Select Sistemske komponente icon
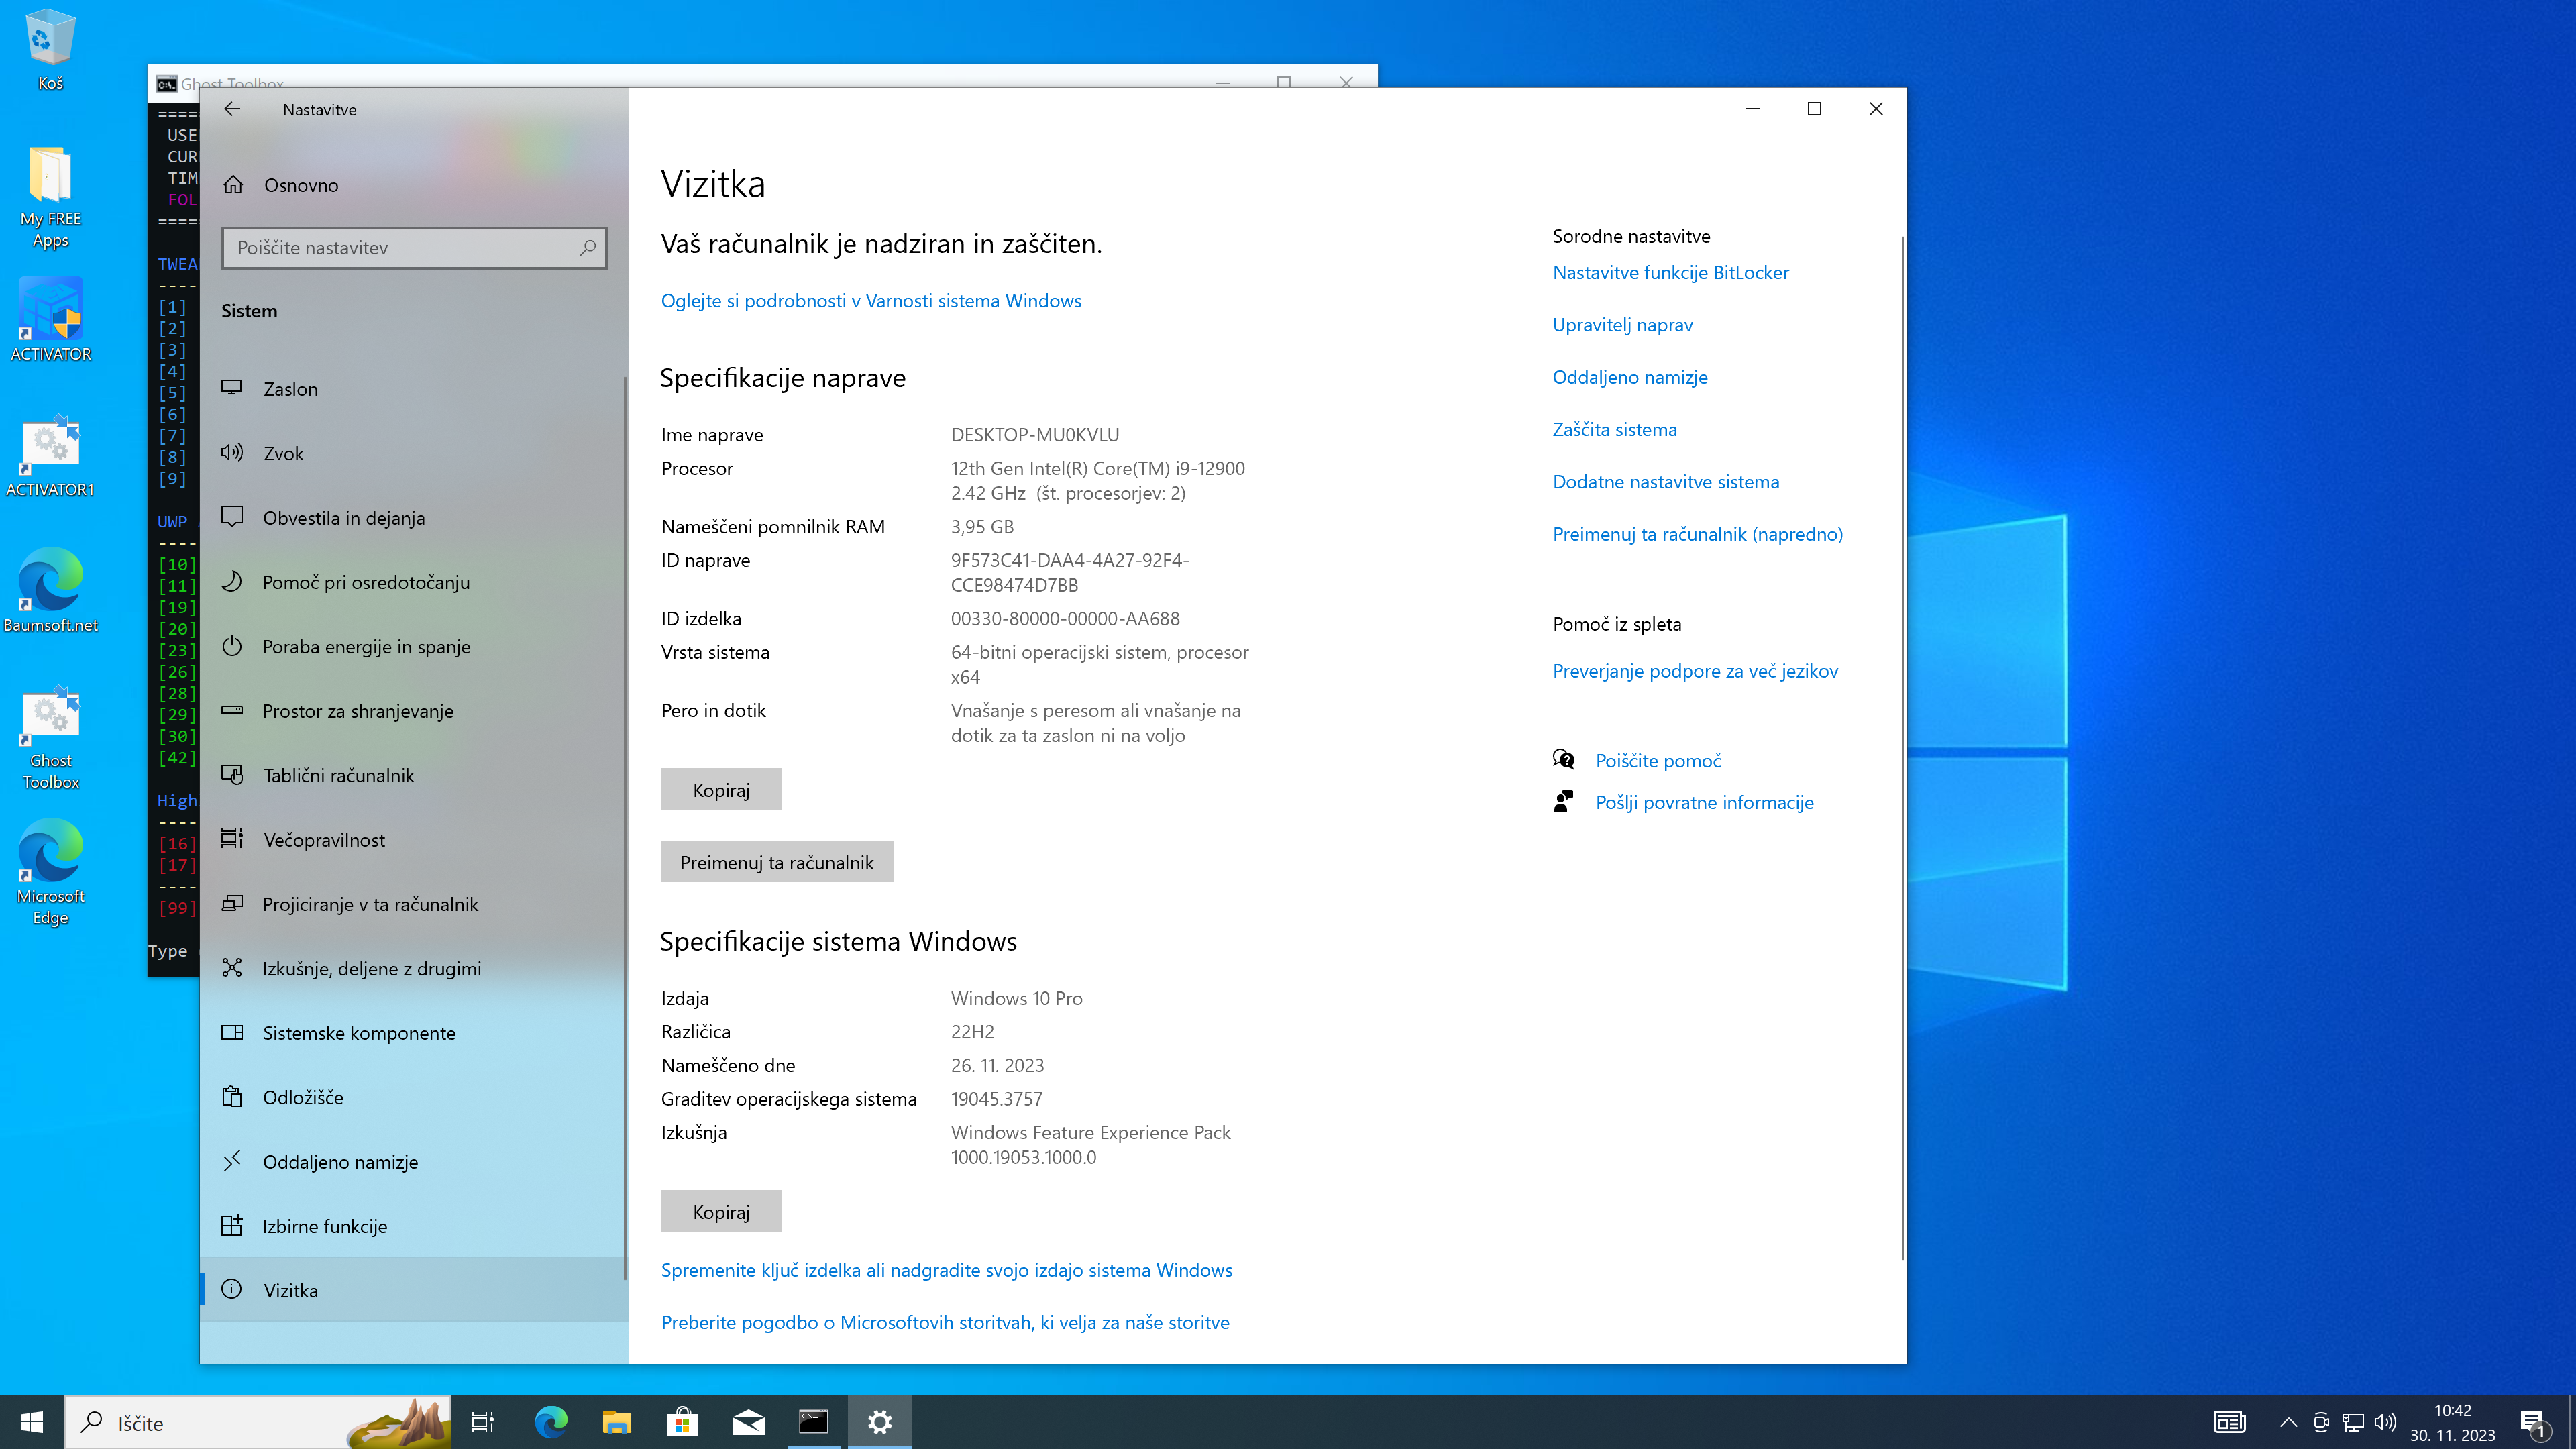This screenshot has height=1449, width=2576. (x=232, y=1032)
